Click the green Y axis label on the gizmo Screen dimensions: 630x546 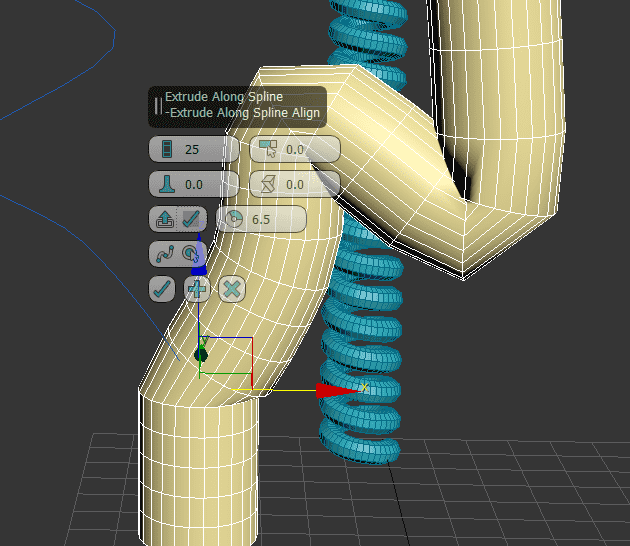205,342
